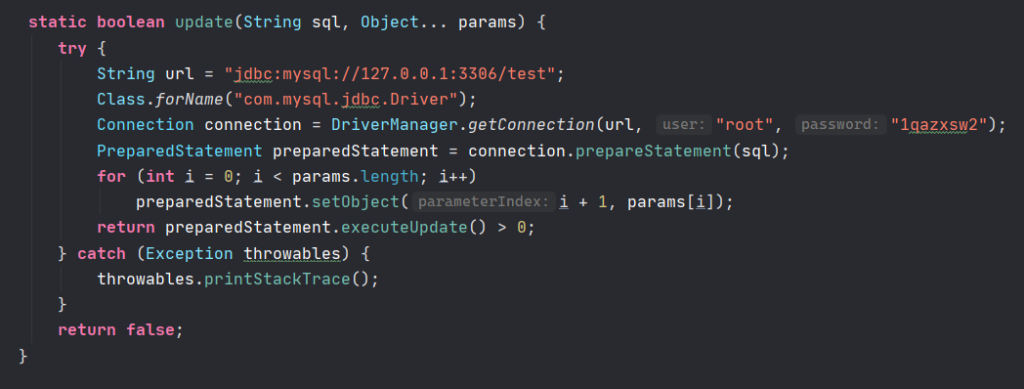Click the PreparedStatement type declaration
This screenshot has height=389, width=1024.
point(180,151)
